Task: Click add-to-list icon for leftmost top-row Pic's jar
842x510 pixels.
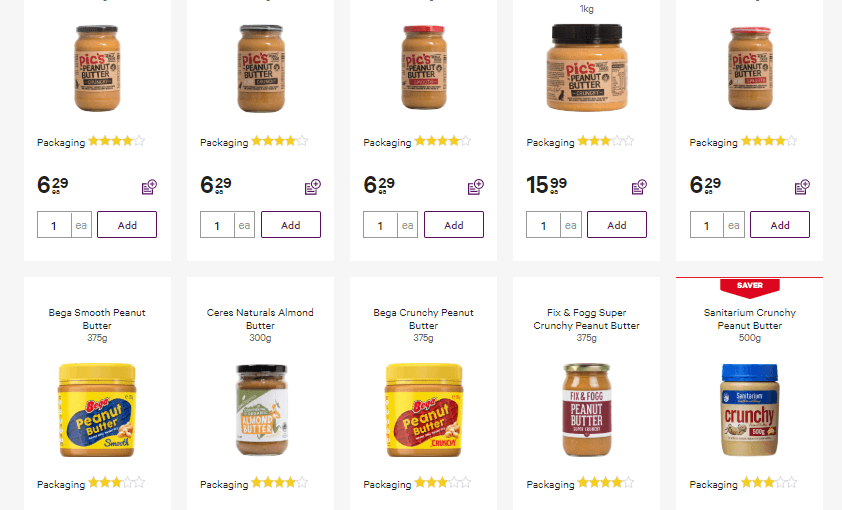Action: pos(149,187)
